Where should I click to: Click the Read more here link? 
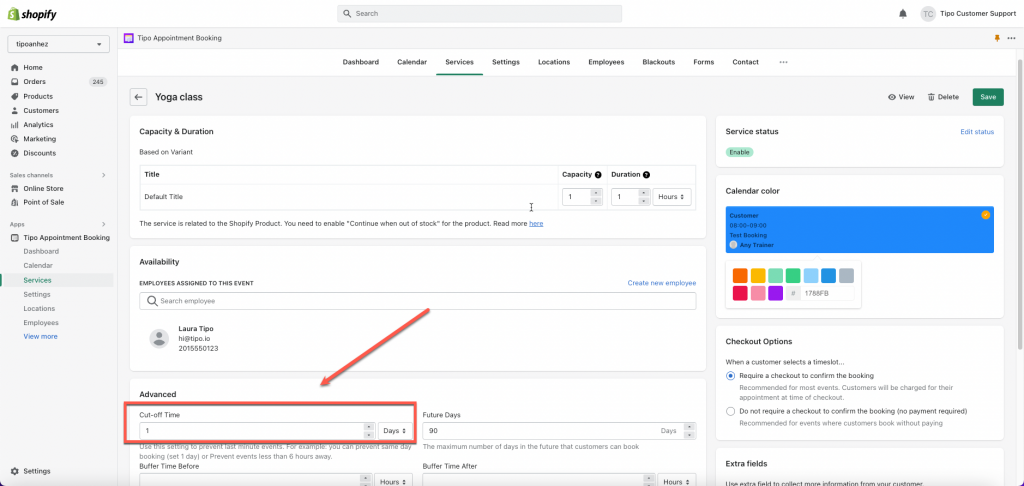(x=536, y=223)
